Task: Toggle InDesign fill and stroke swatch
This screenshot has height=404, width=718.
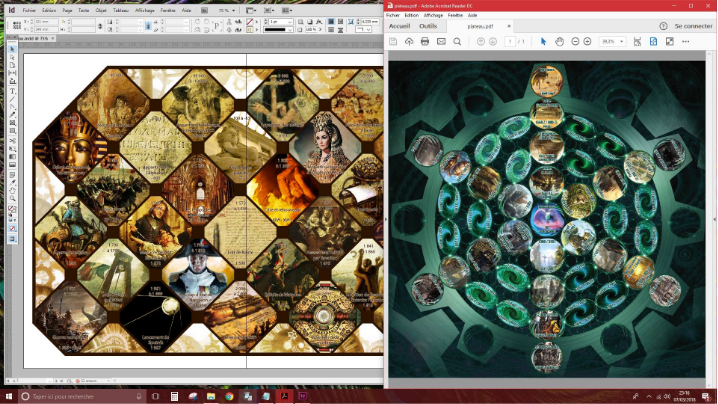Action: coord(12,210)
